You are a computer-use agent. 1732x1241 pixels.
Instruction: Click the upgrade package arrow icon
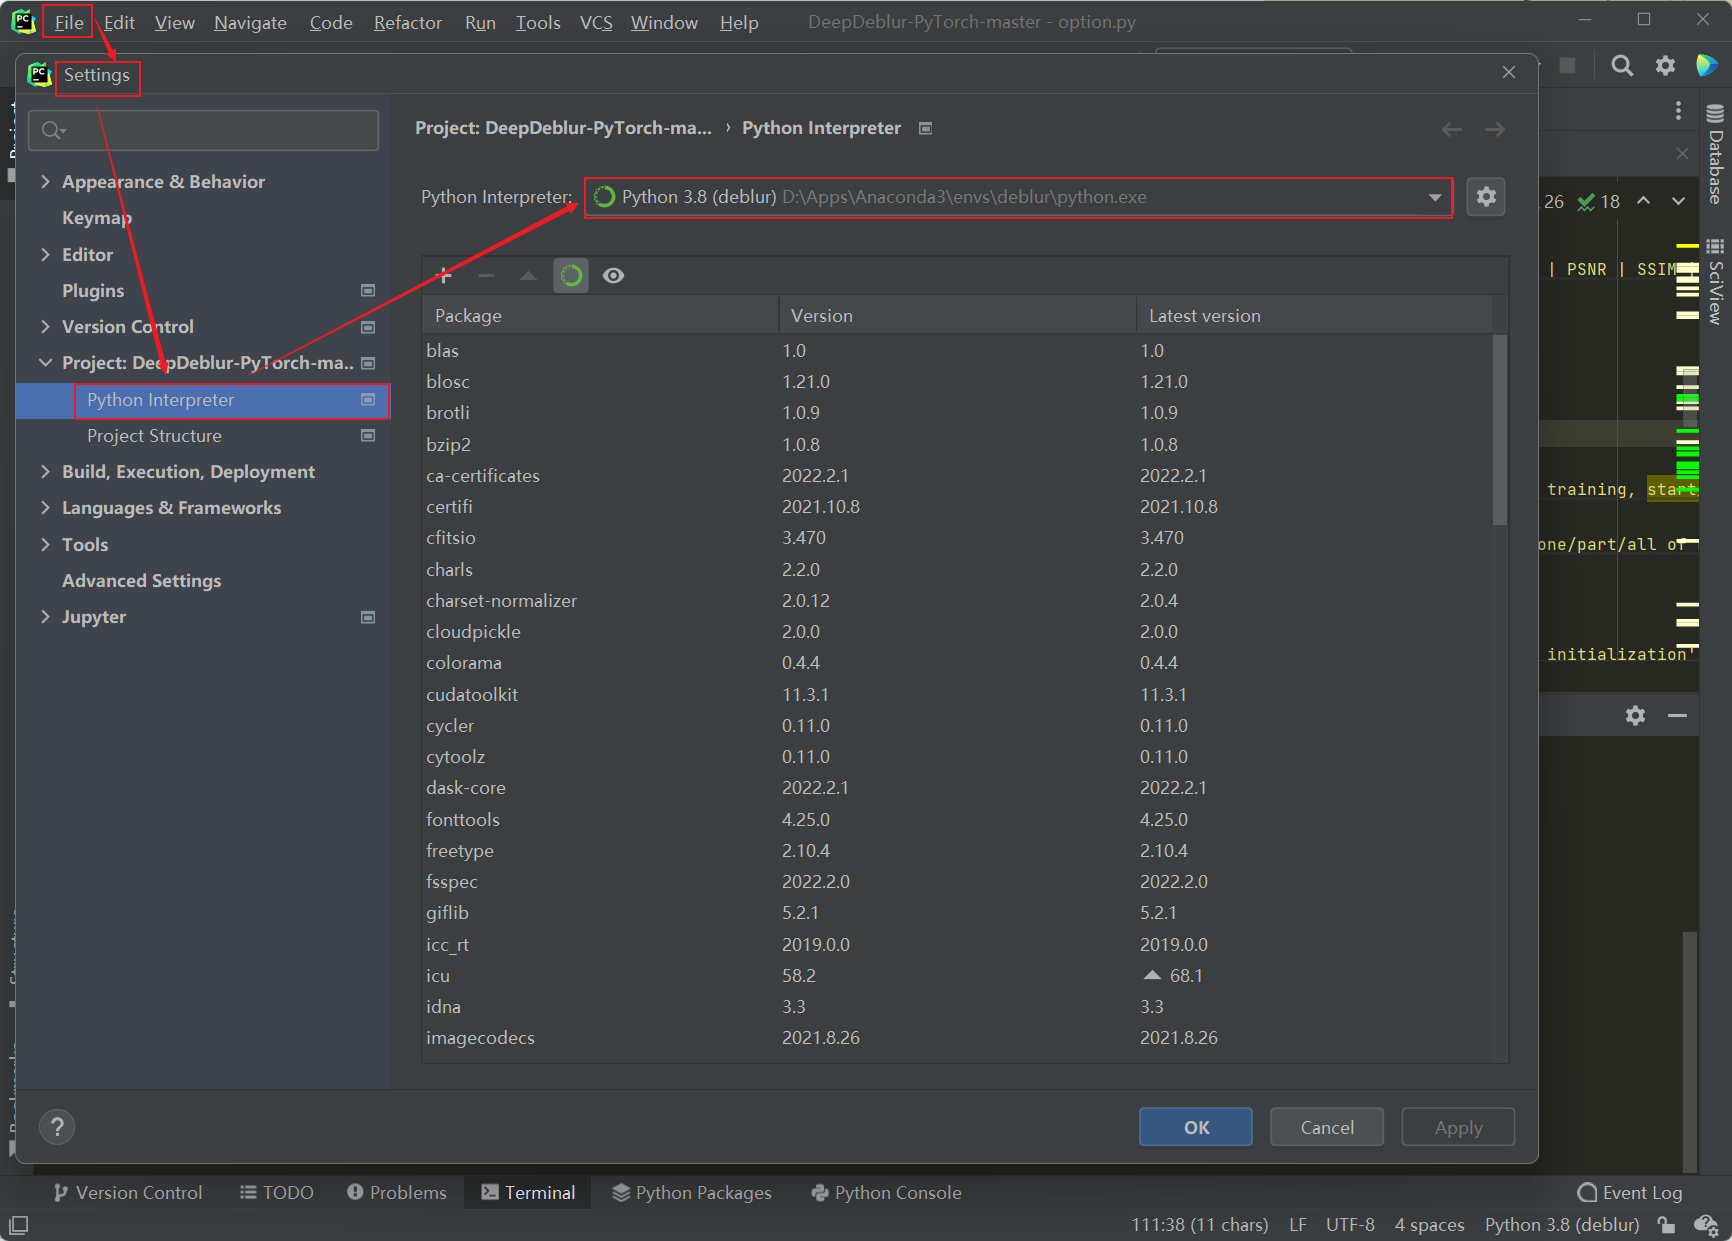(528, 275)
